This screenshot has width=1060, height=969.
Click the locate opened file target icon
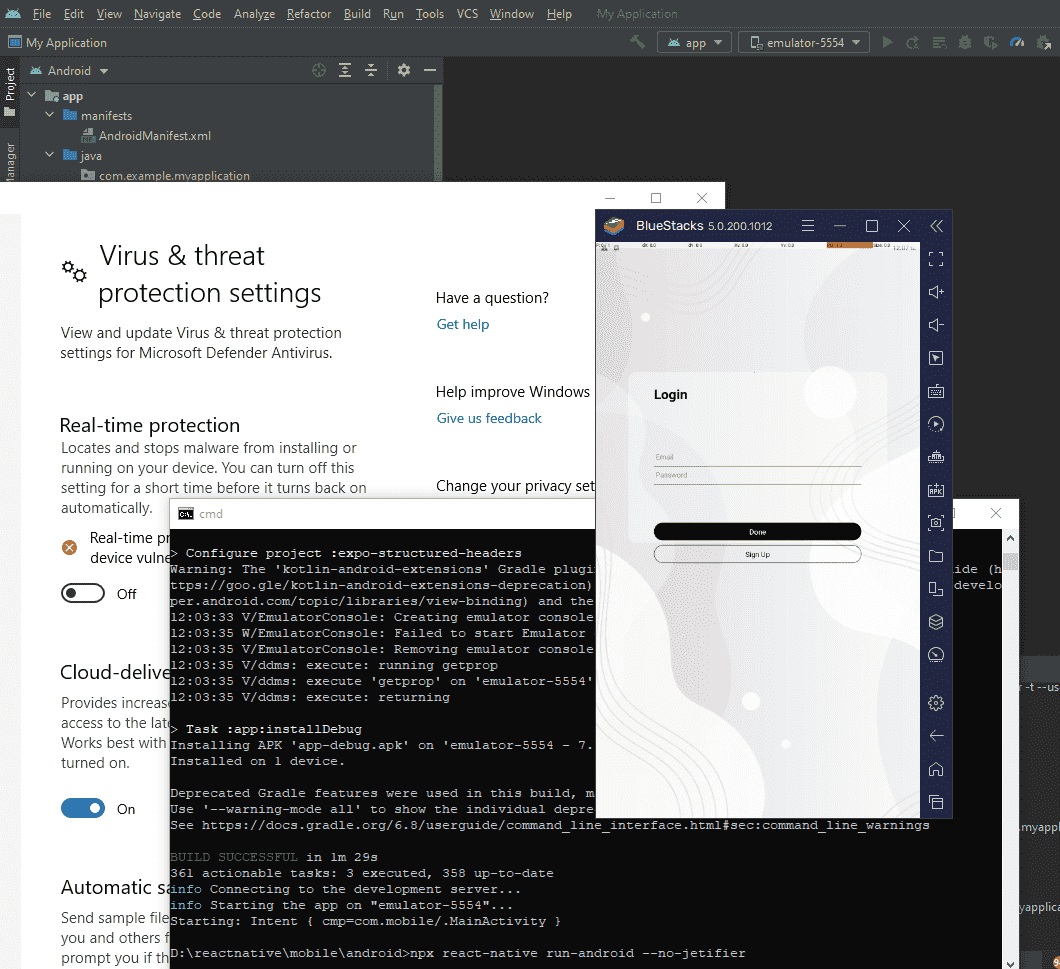click(x=319, y=70)
